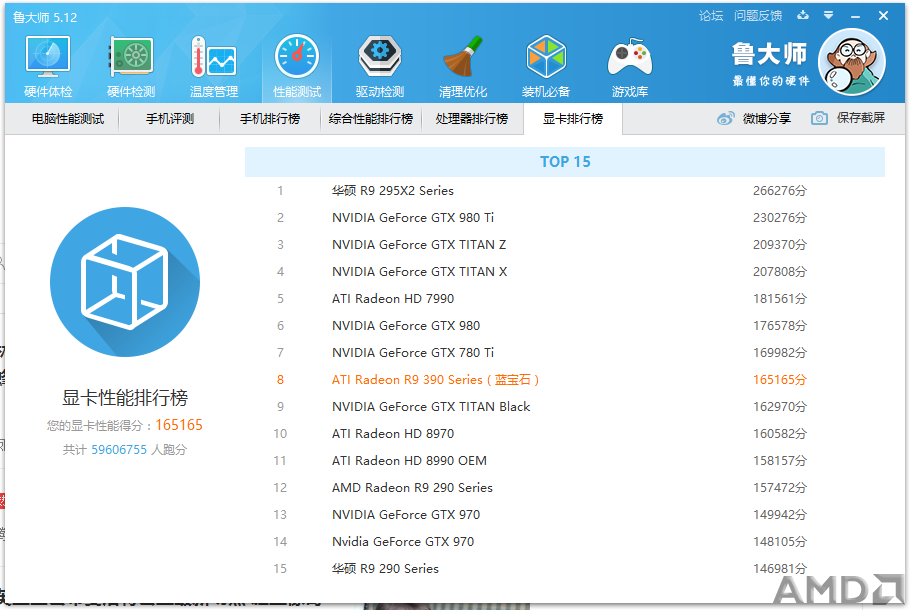Click the 59606755 total users count
Viewport: 910px width, 610px height.
119,450
